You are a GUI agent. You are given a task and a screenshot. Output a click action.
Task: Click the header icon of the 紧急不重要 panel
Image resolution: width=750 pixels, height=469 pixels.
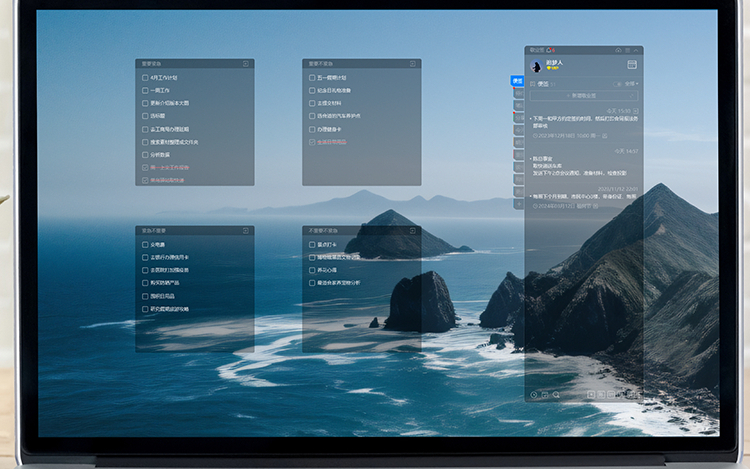[x=246, y=230]
